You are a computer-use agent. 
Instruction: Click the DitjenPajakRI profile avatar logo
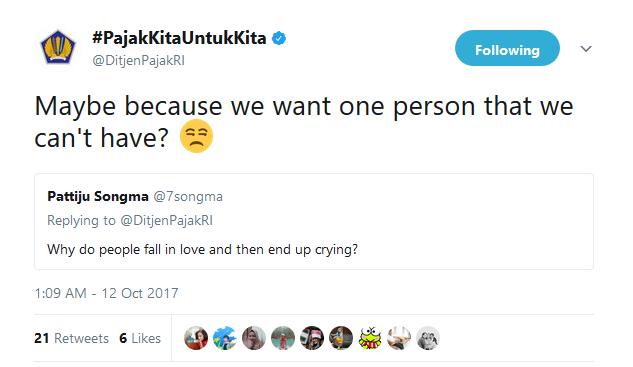[58, 48]
